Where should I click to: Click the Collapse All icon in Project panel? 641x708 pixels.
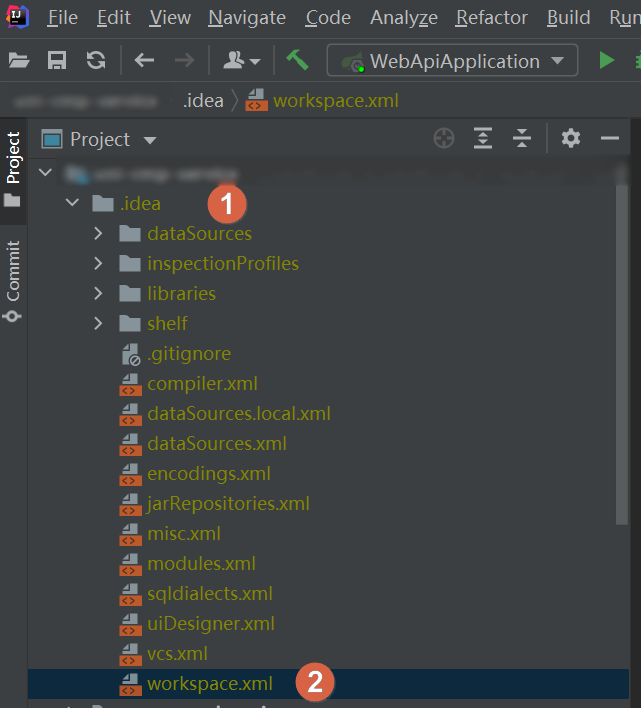pyautogui.click(x=521, y=139)
